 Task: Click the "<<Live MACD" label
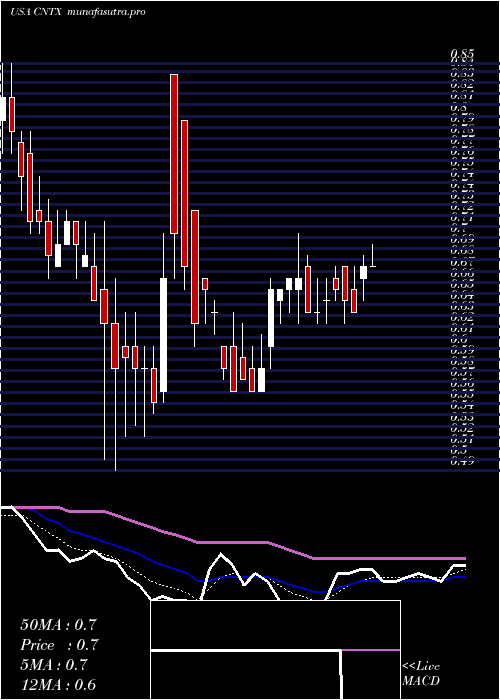click(x=421, y=674)
